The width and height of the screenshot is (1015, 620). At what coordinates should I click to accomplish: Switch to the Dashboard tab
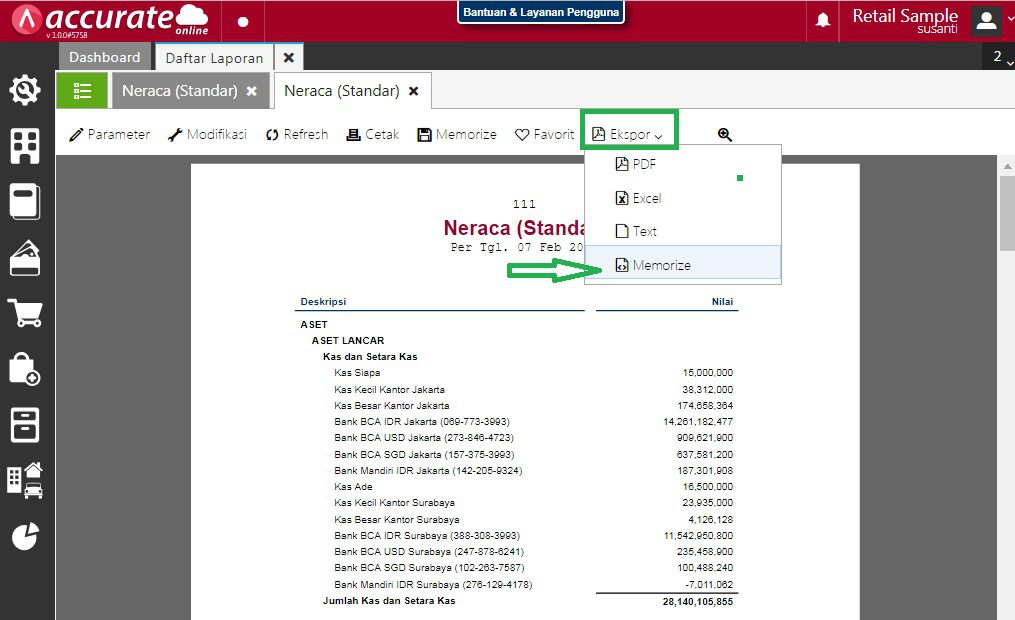pos(105,57)
